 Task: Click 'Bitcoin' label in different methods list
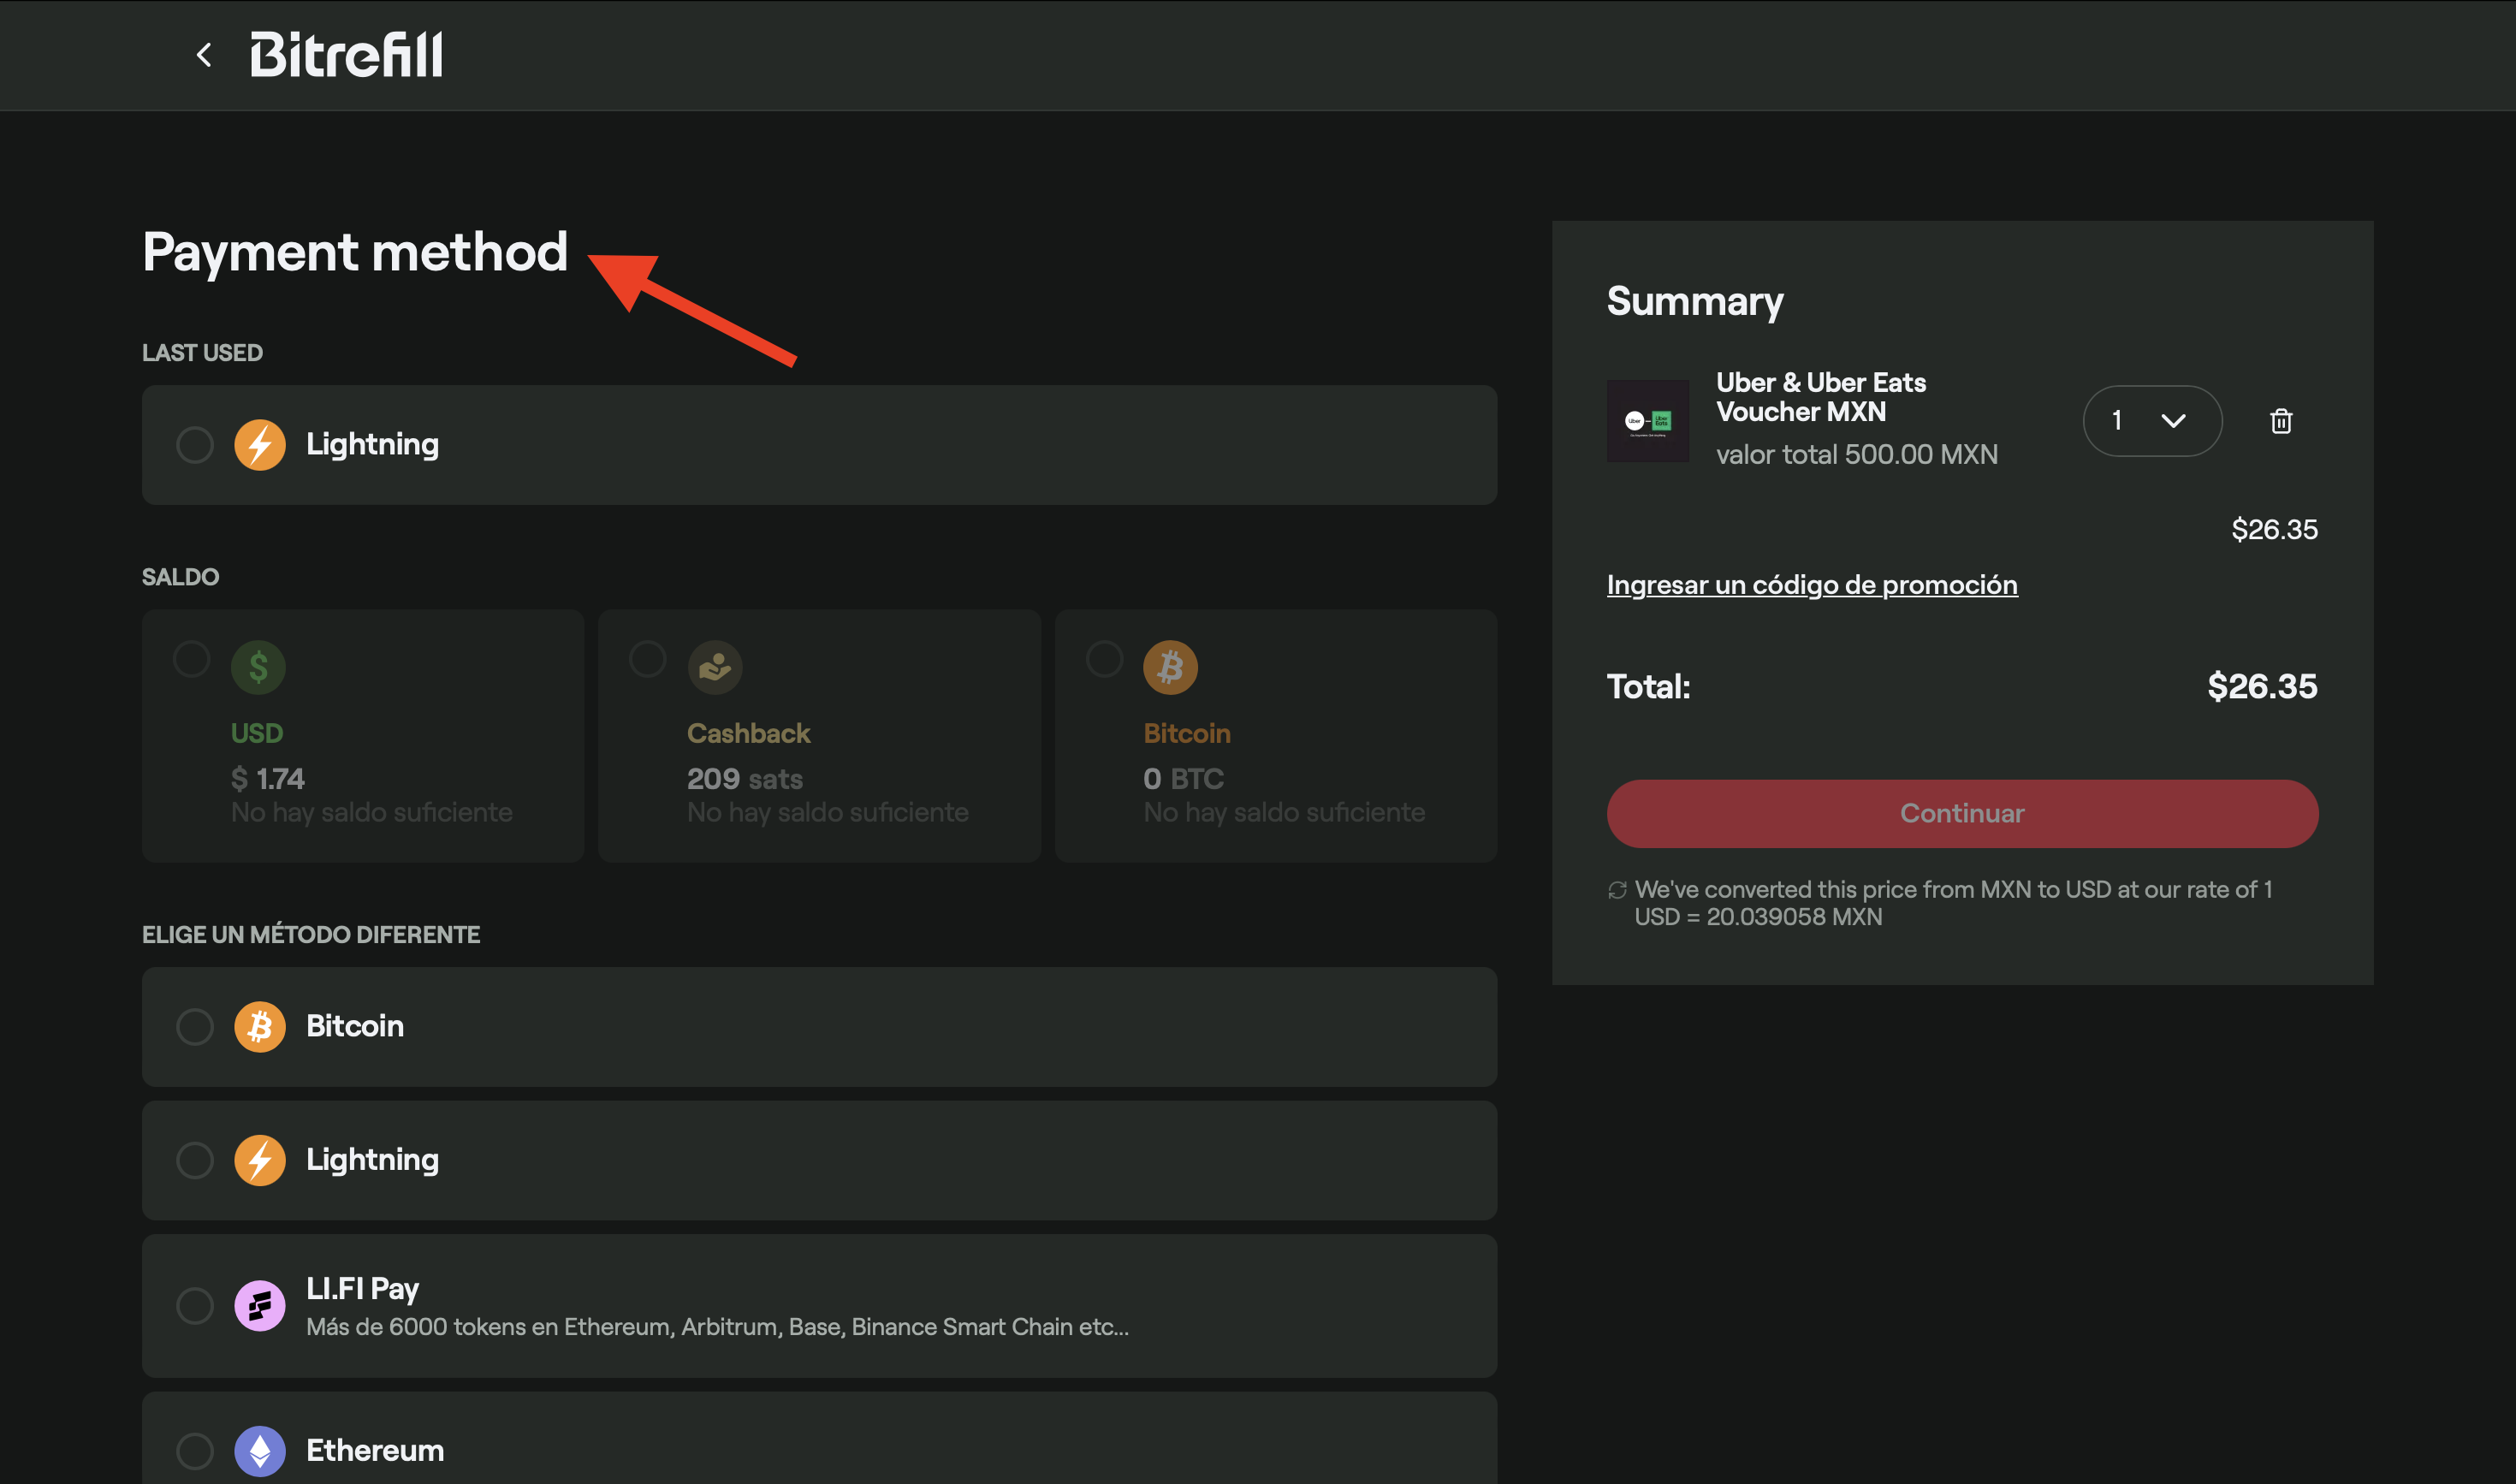(355, 1027)
